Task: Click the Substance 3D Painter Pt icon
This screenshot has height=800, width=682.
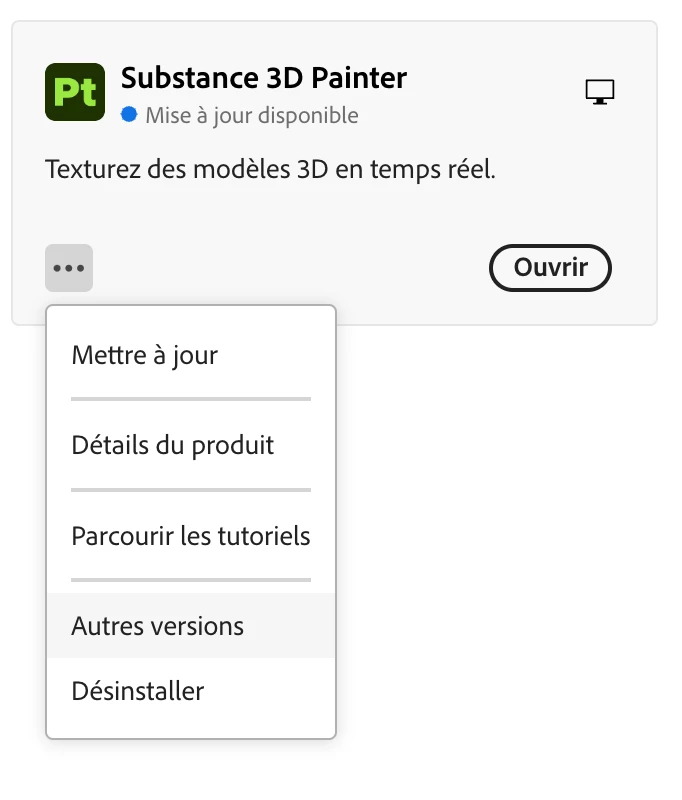Action: (75, 92)
